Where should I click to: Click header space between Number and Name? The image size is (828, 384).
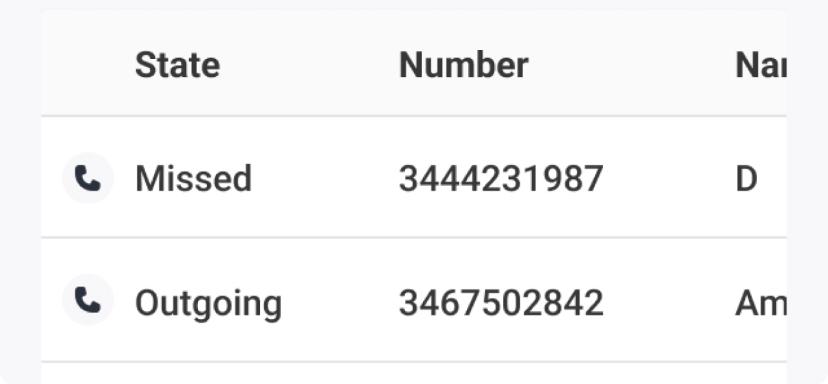coord(632,65)
